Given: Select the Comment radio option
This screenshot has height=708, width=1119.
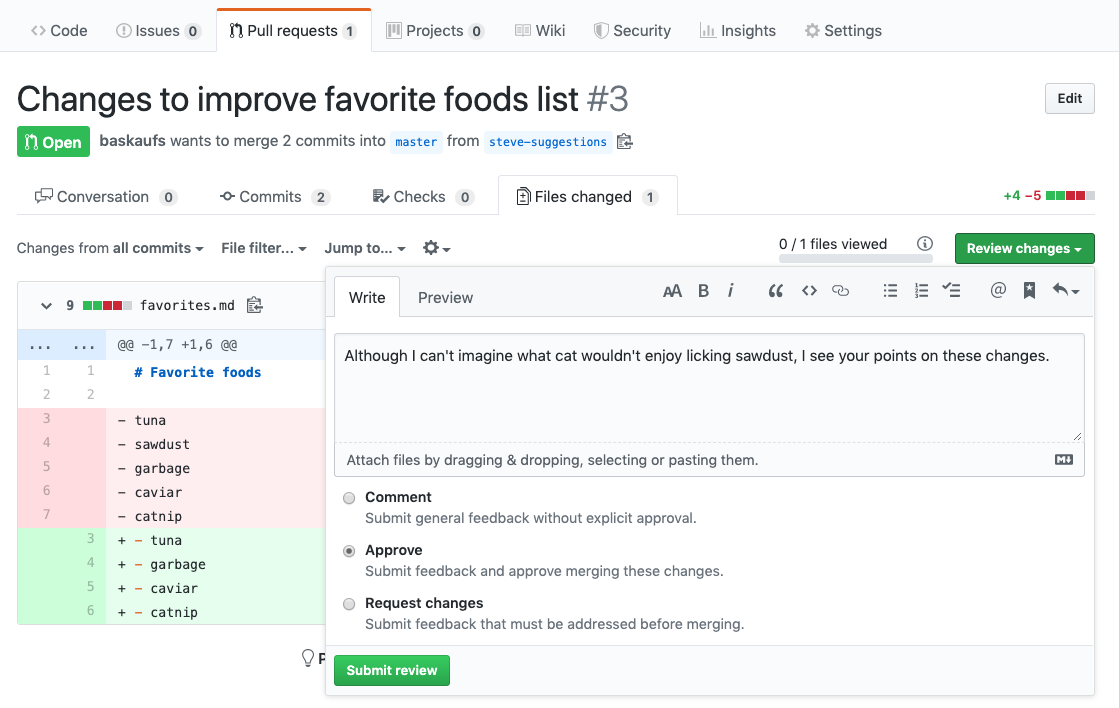Looking at the screenshot, I should point(349,498).
